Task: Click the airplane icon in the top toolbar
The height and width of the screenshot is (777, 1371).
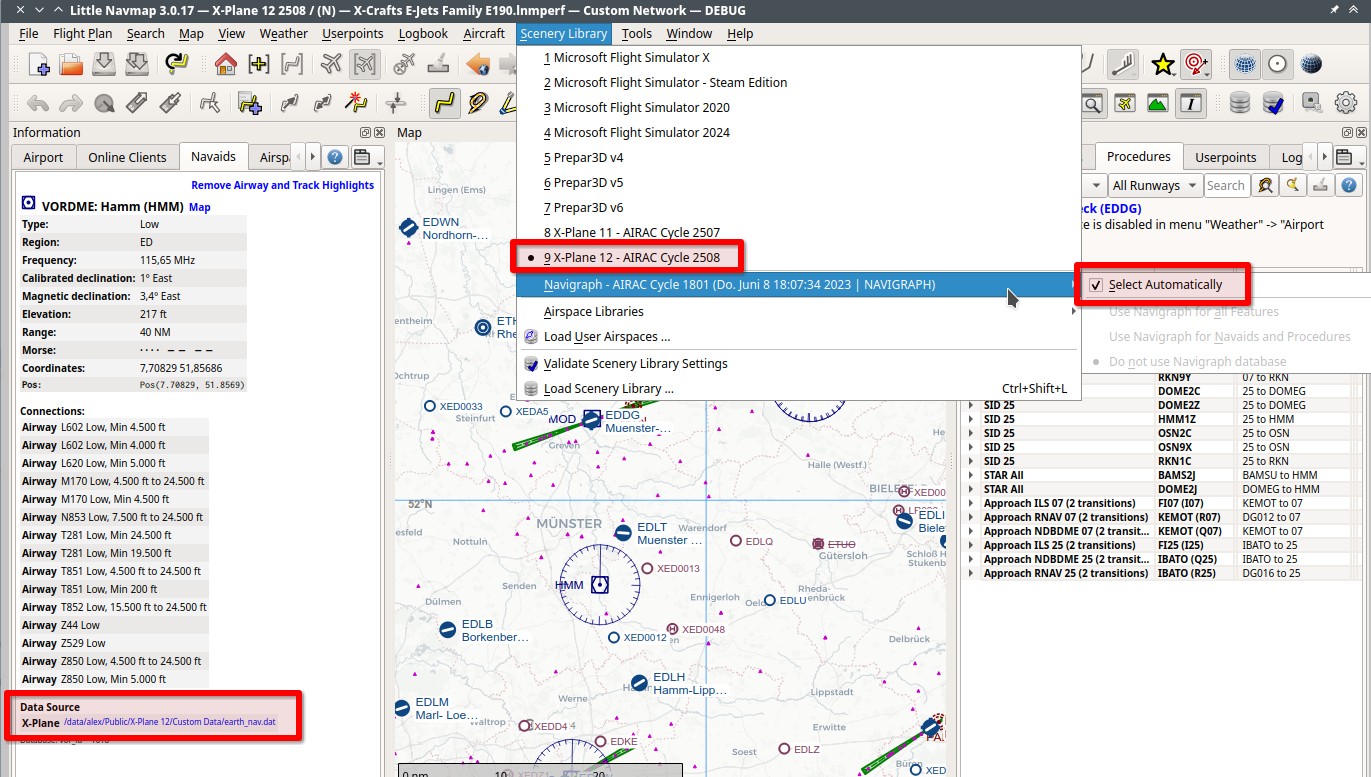Action: tap(332, 65)
